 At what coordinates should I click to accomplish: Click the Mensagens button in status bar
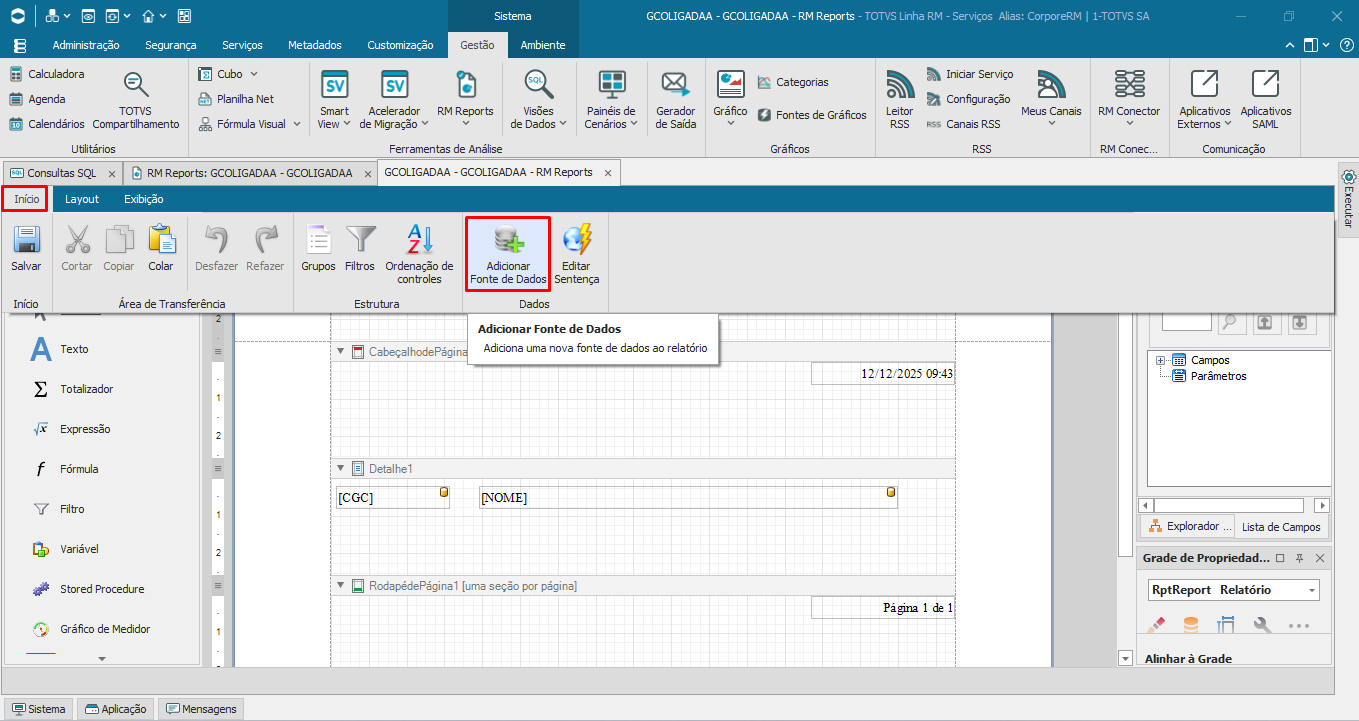200,709
